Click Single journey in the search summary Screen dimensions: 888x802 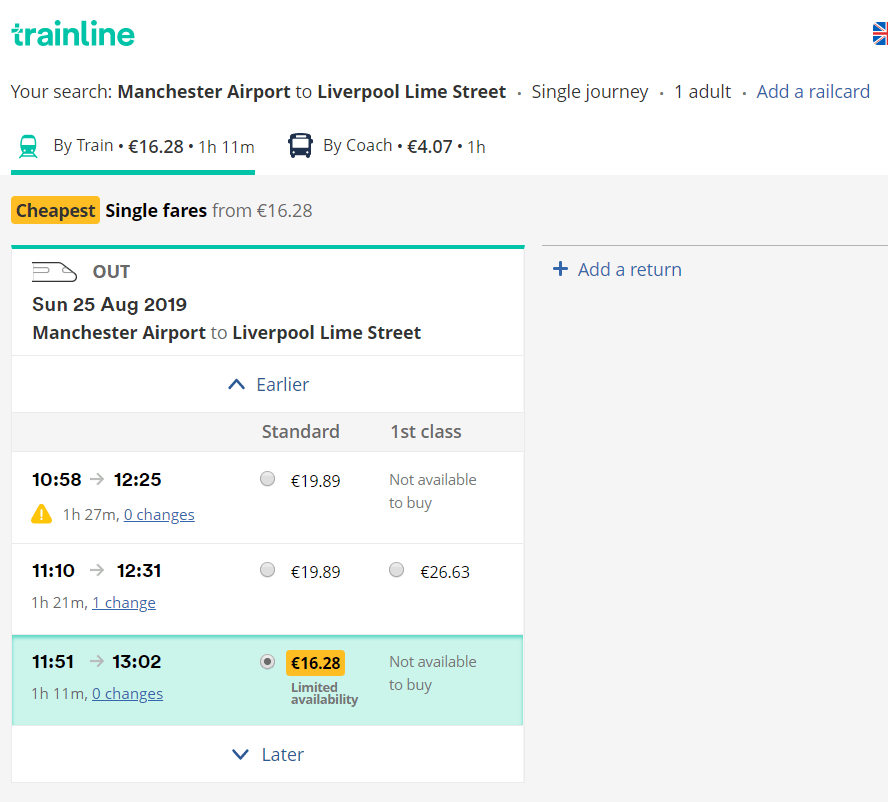coord(590,91)
